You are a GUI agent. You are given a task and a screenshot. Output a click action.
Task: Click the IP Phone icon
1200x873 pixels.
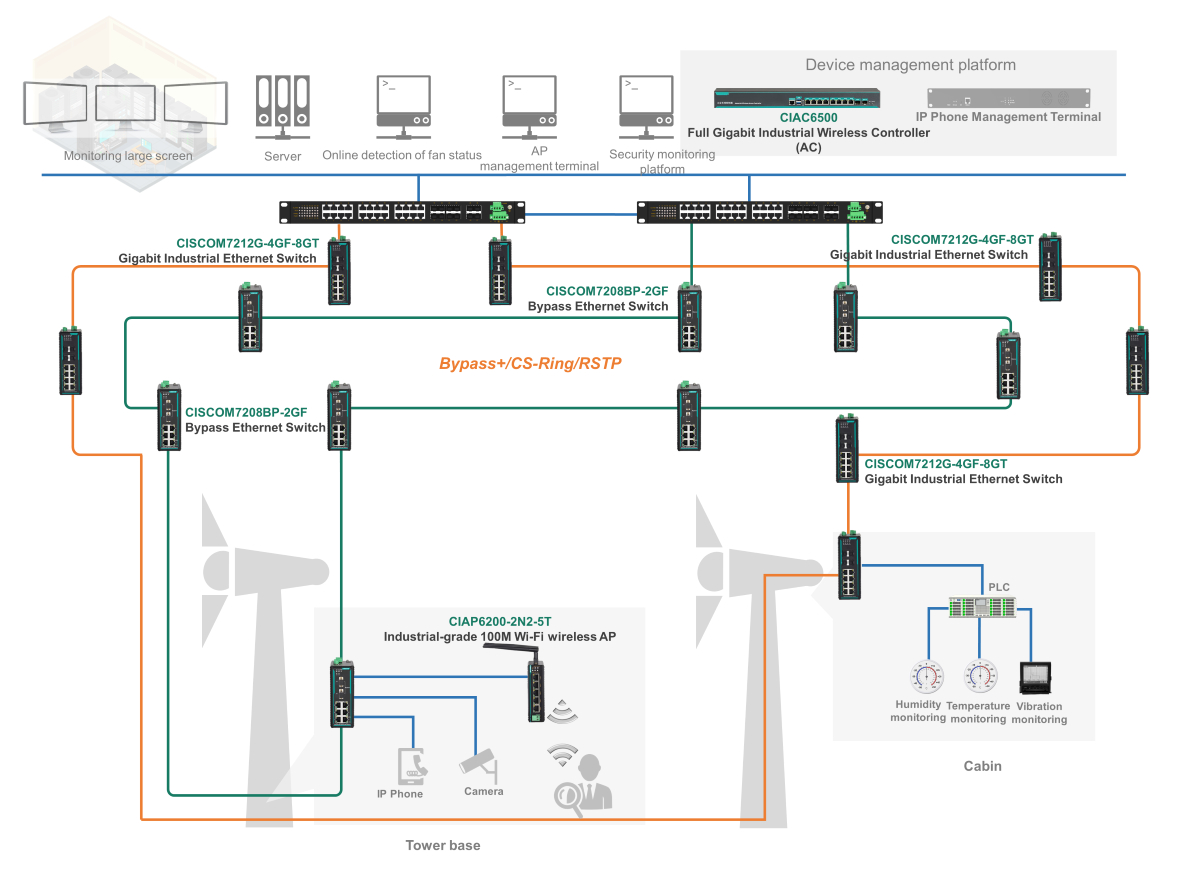(414, 766)
